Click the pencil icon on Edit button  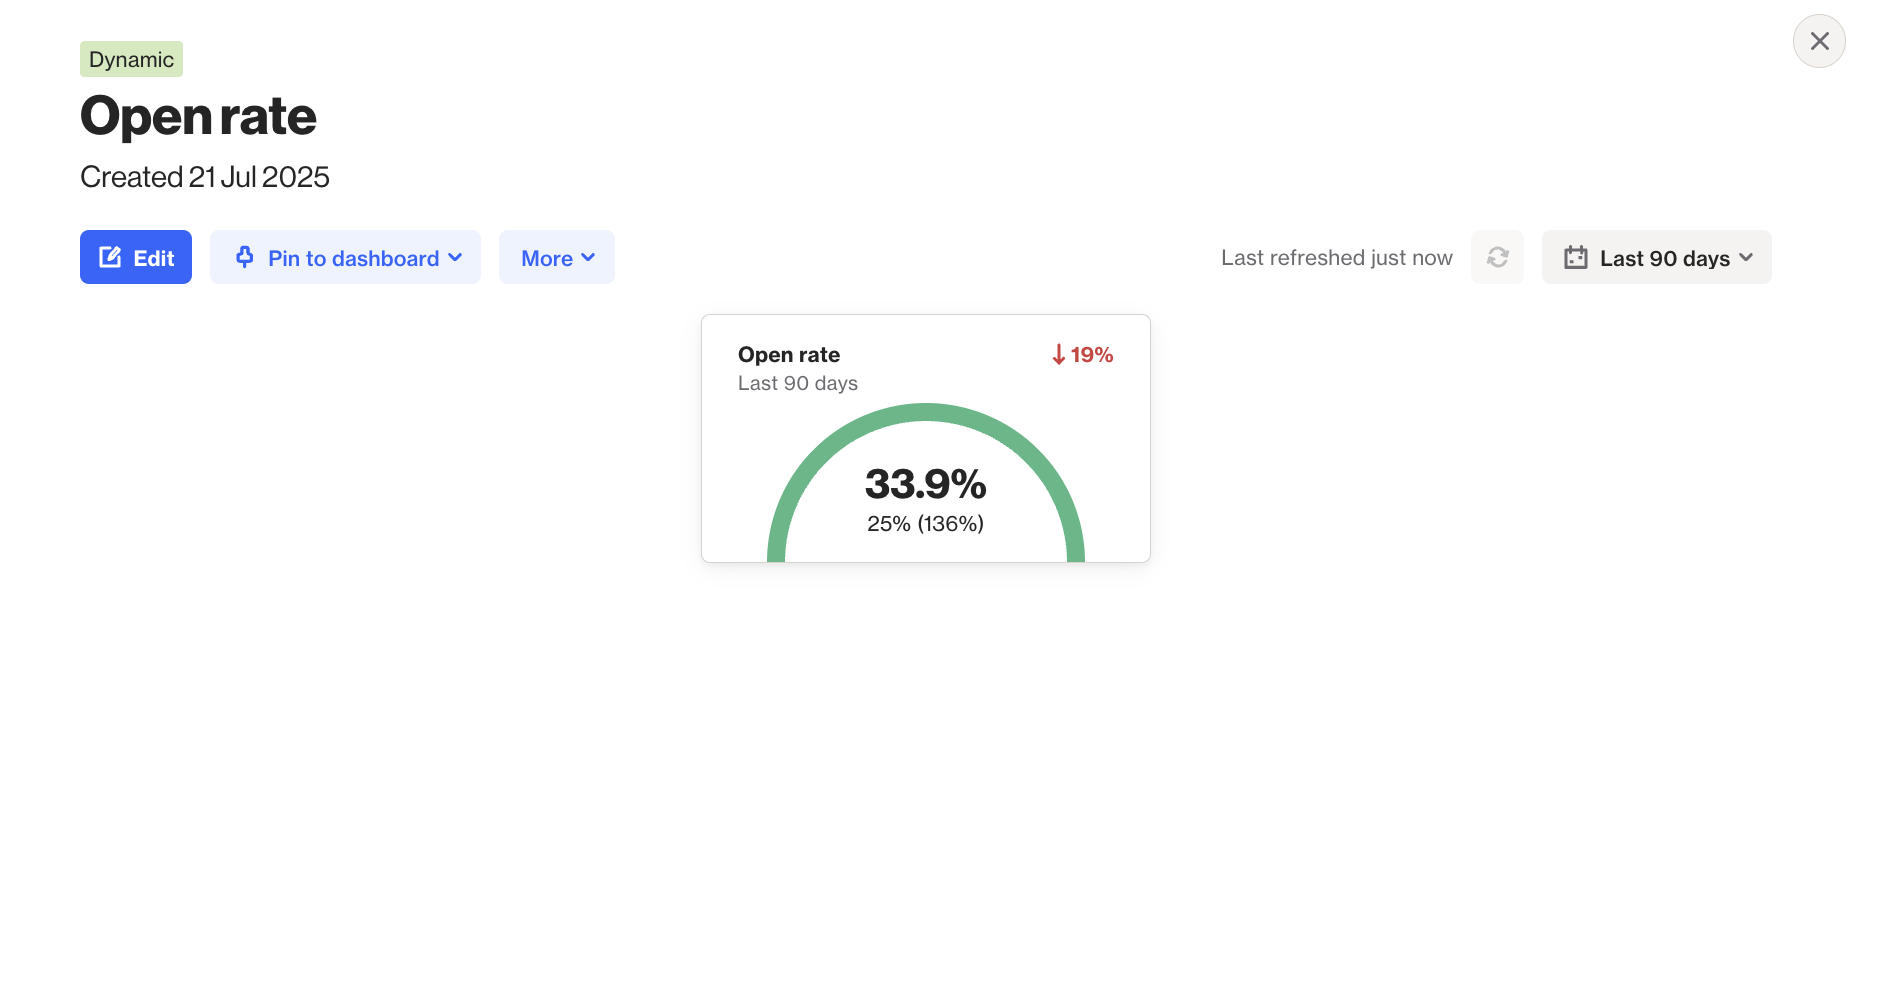[x=110, y=257]
